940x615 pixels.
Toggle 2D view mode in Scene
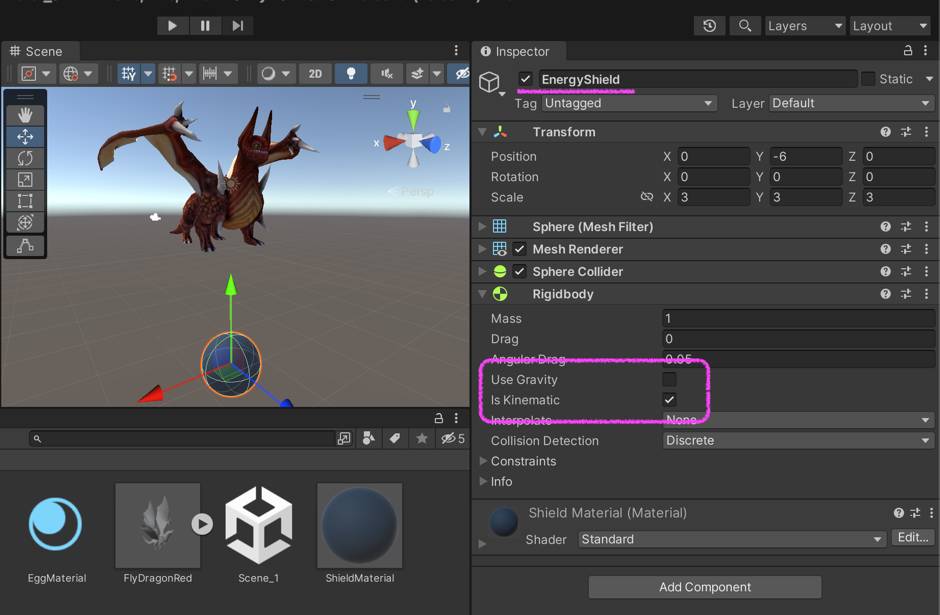315,74
